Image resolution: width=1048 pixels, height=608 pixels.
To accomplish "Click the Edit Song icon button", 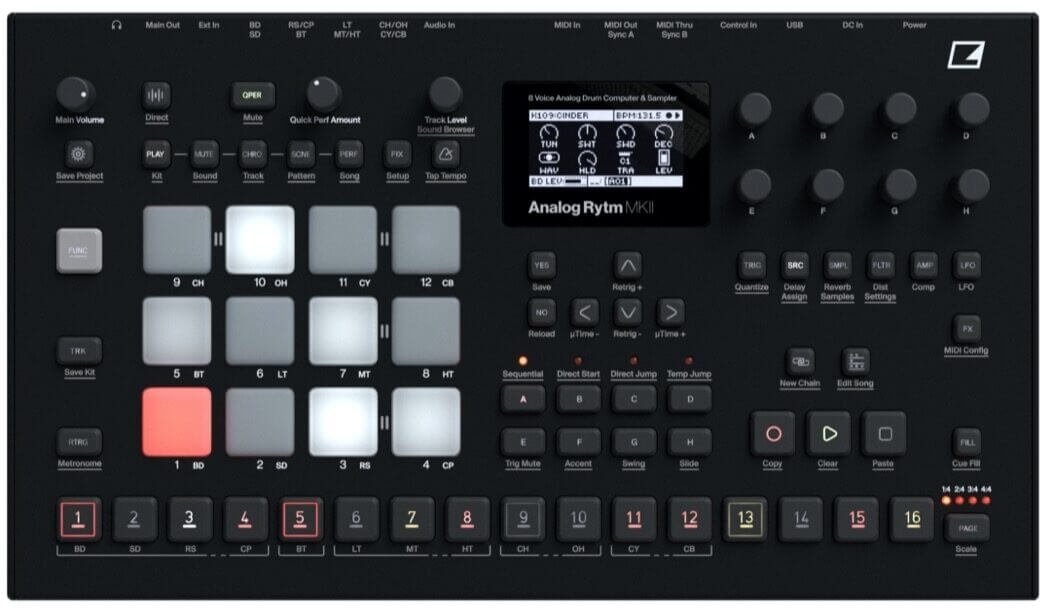I will click(x=856, y=361).
